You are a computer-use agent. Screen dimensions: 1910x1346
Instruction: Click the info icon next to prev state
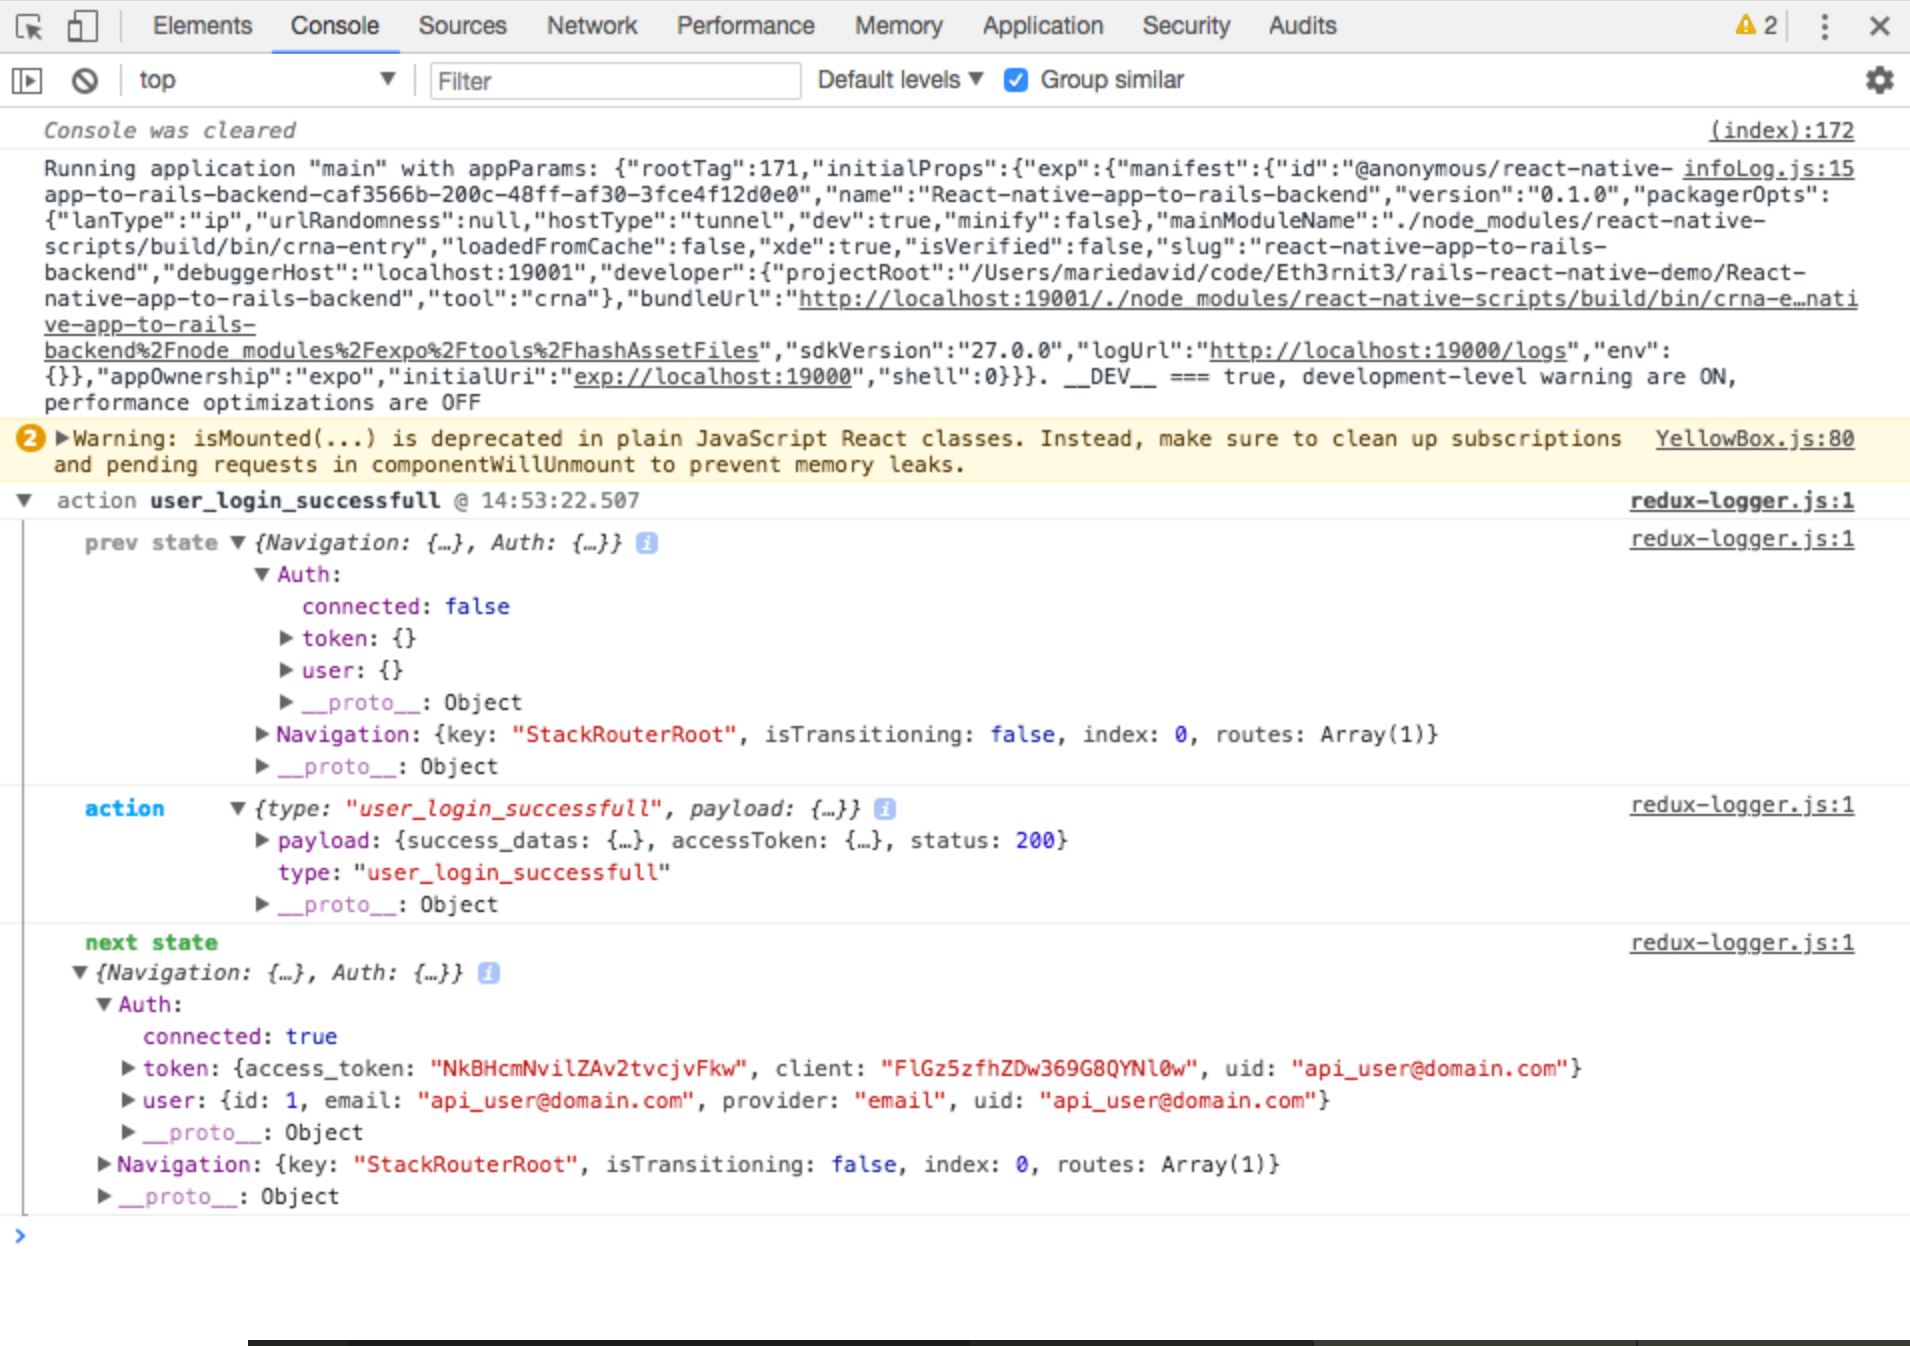click(648, 542)
